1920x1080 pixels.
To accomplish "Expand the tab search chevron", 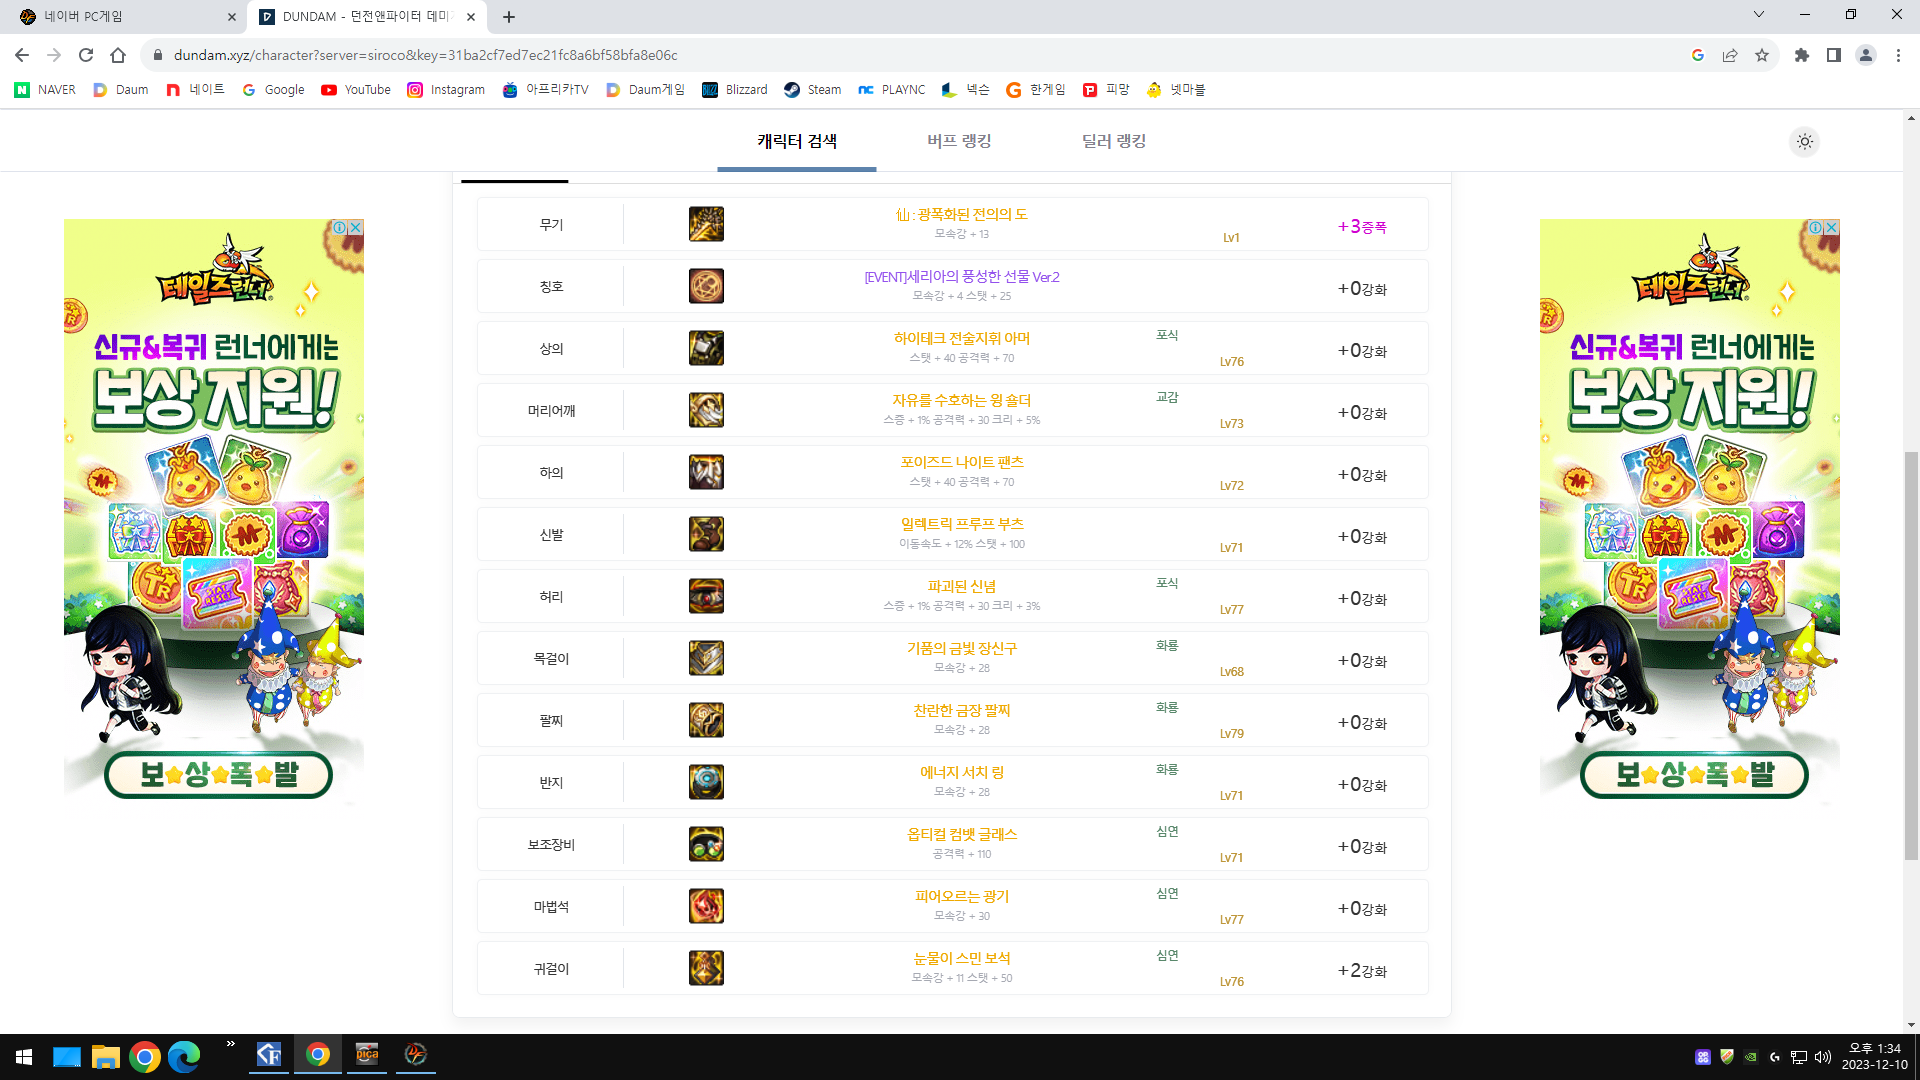I will point(1758,14).
